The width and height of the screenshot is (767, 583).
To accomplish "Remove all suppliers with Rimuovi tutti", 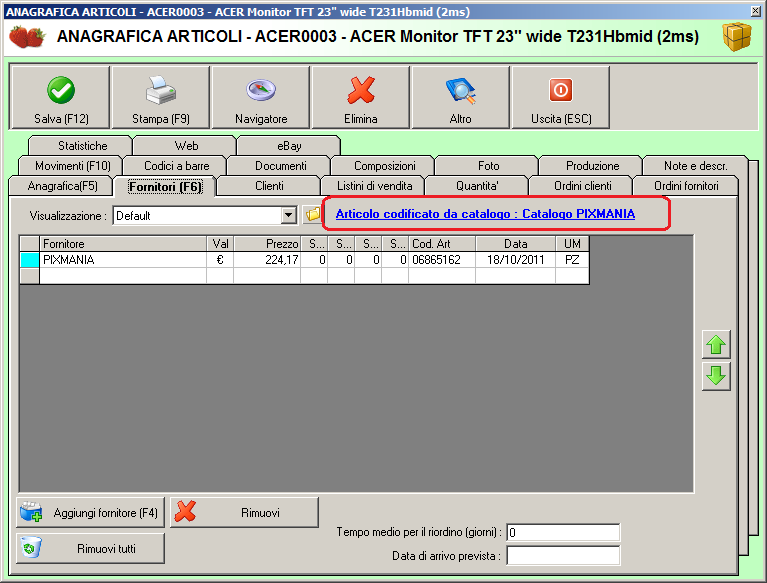I will [90, 548].
